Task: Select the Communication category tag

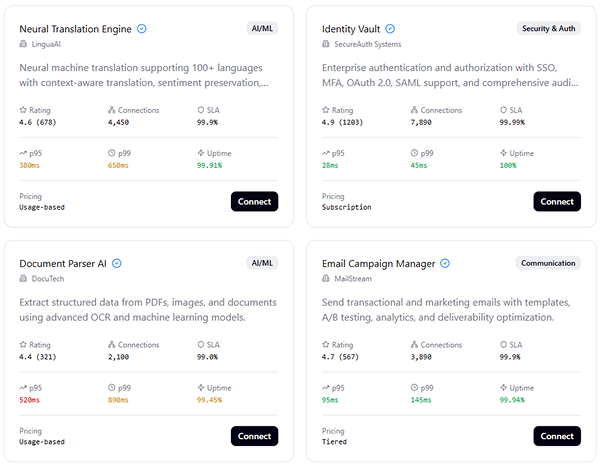Action: point(548,263)
